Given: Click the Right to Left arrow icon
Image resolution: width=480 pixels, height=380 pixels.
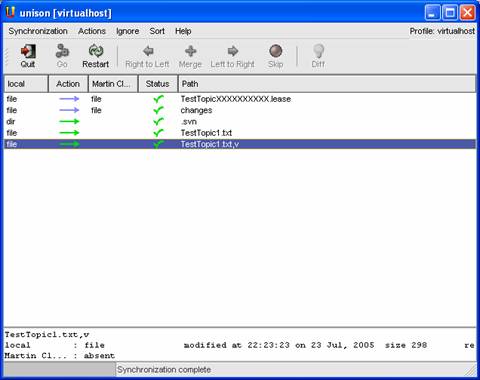Looking at the screenshot, I should pos(148,51).
